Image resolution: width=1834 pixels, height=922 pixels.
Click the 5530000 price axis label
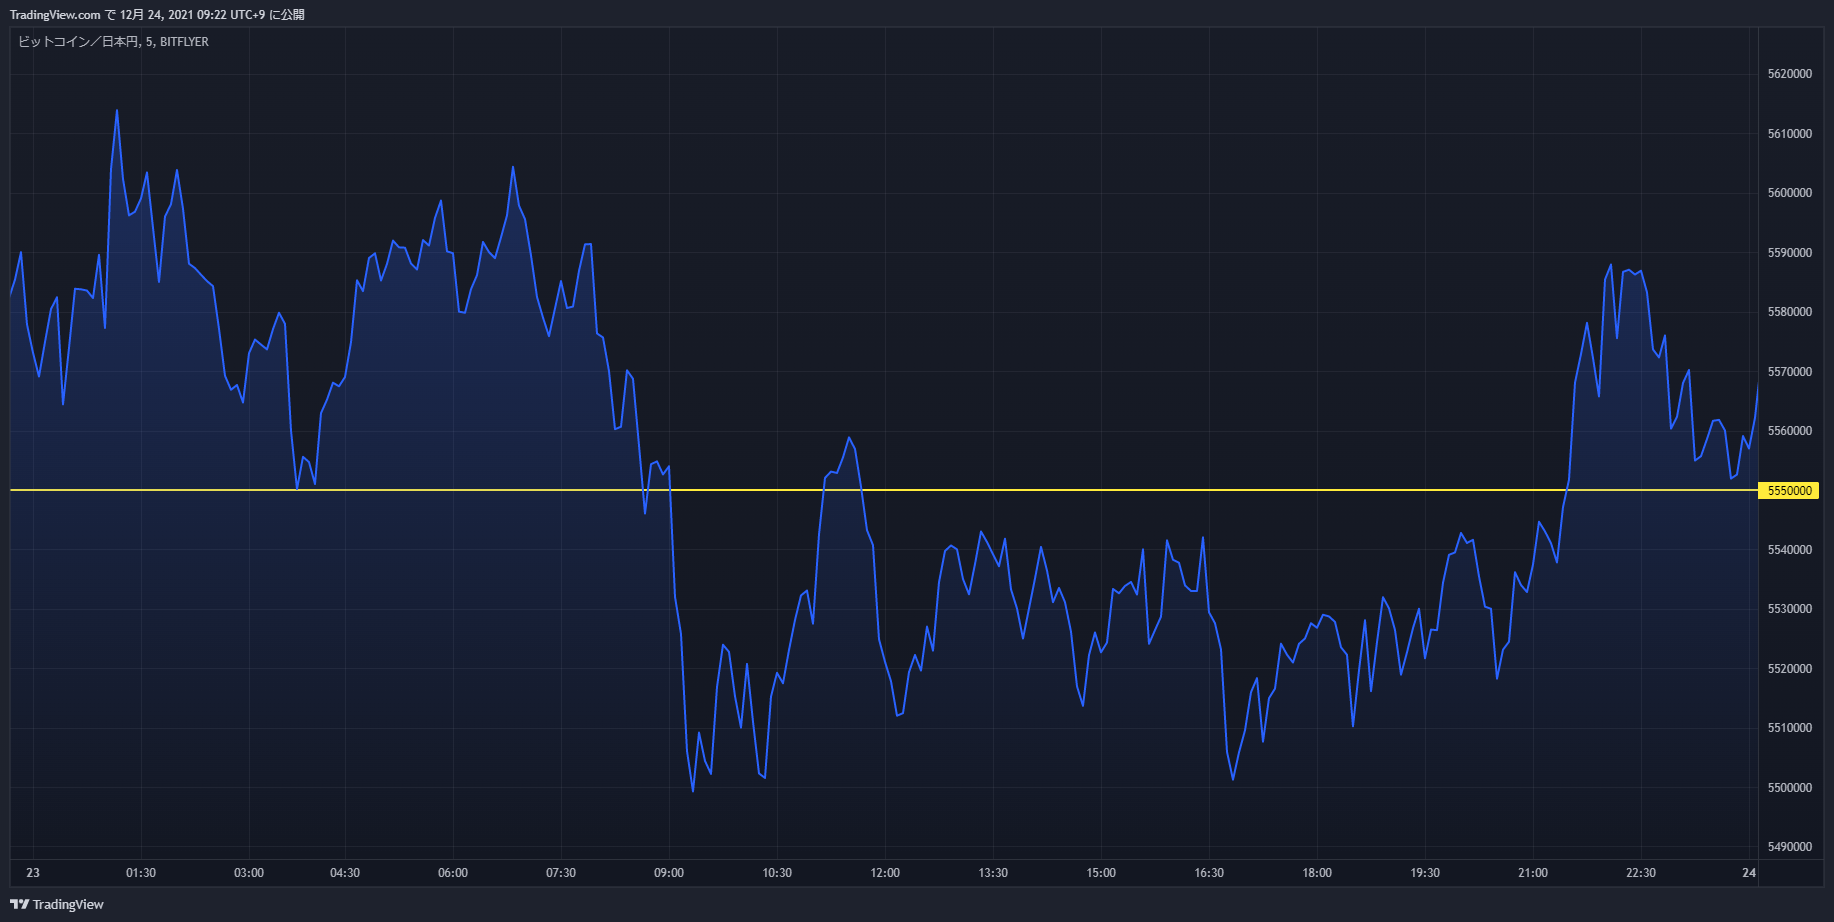coord(1789,609)
